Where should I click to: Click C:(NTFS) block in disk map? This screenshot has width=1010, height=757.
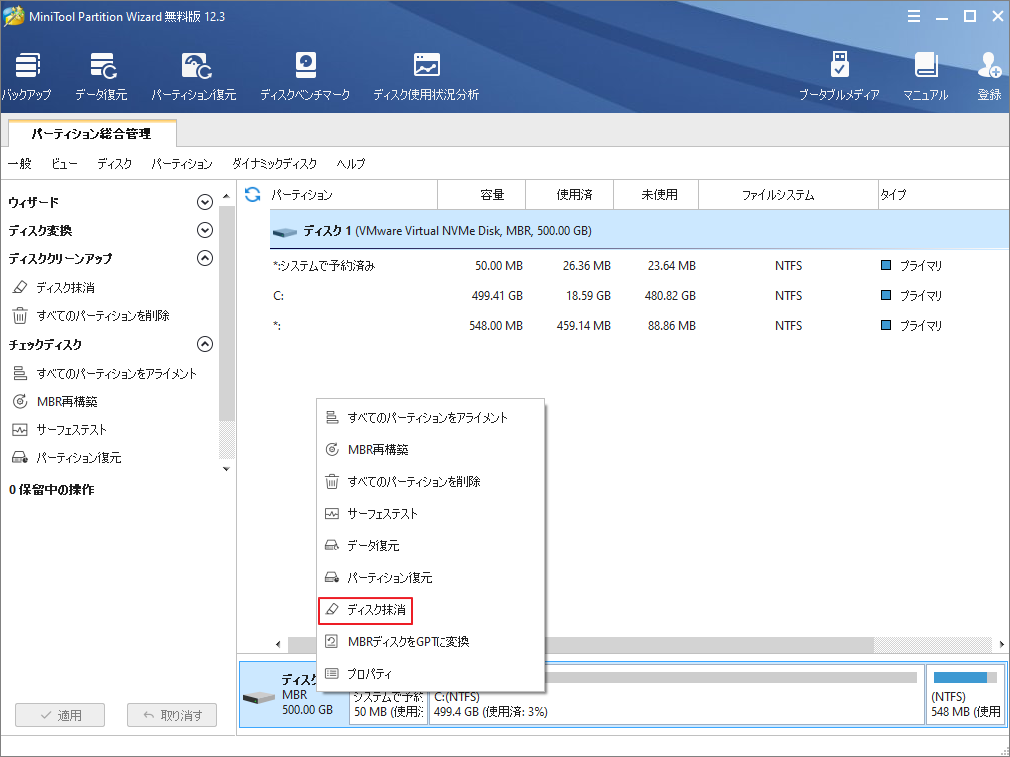coord(676,695)
